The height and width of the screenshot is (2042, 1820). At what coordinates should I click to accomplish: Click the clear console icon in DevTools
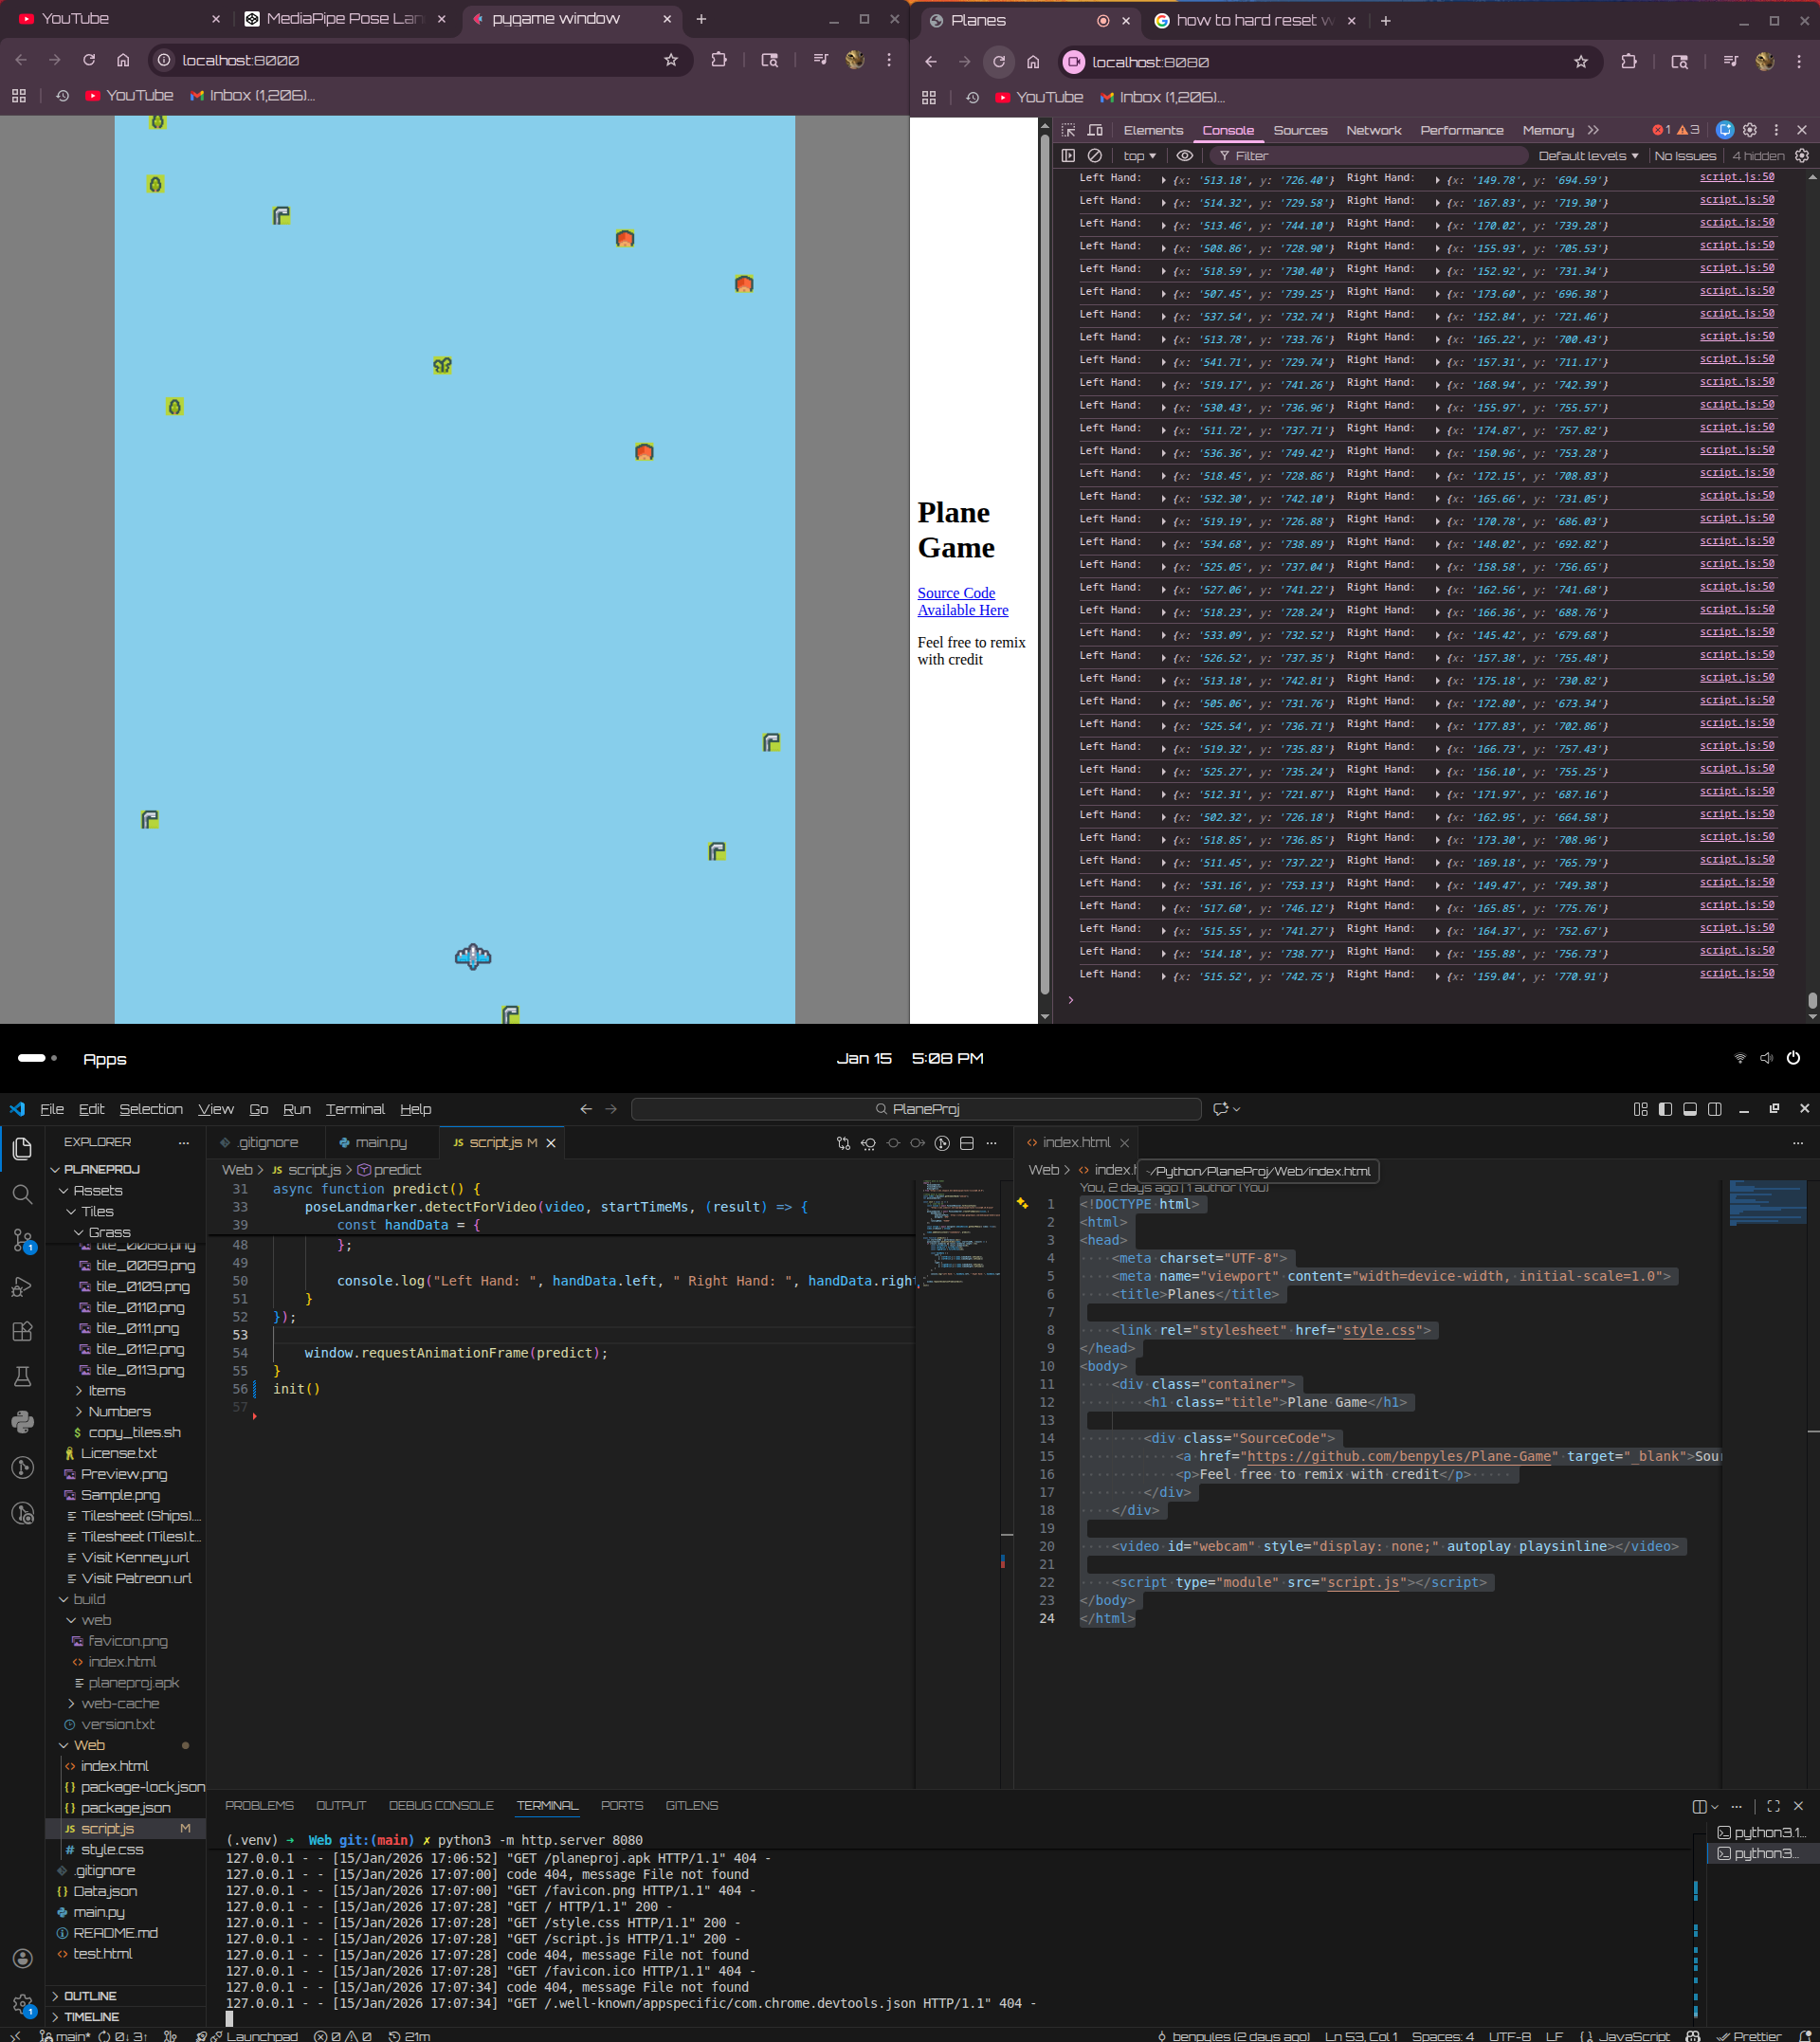click(x=1095, y=156)
